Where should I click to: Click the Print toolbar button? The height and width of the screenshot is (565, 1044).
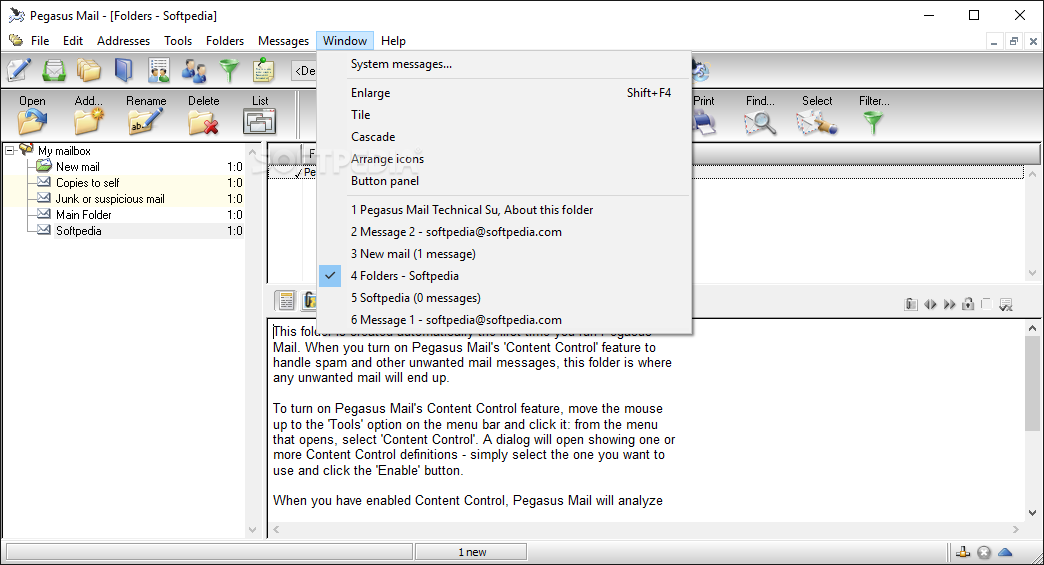pos(704,114)
